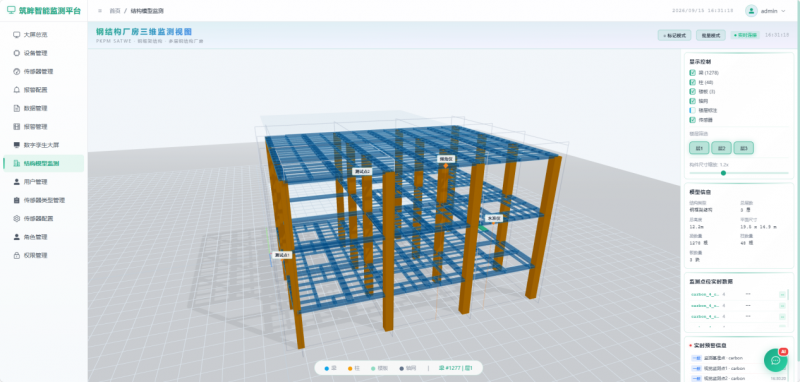
Task: Click the 梁 #1277 | 层1 status text
Action: [456, 368]
